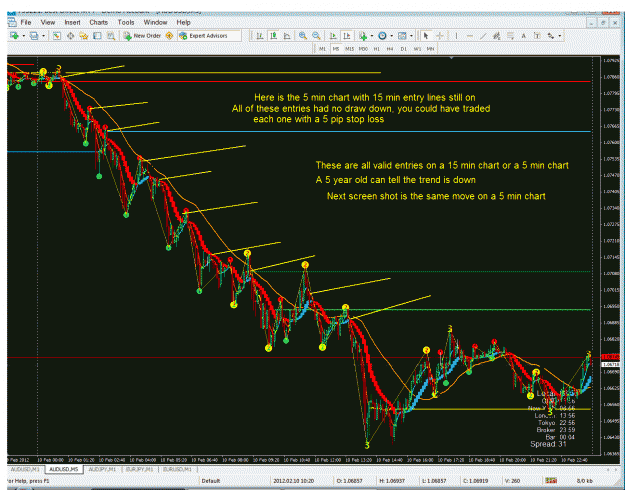Open the Charts menu
625x490 pixels.
click(98, 22)
